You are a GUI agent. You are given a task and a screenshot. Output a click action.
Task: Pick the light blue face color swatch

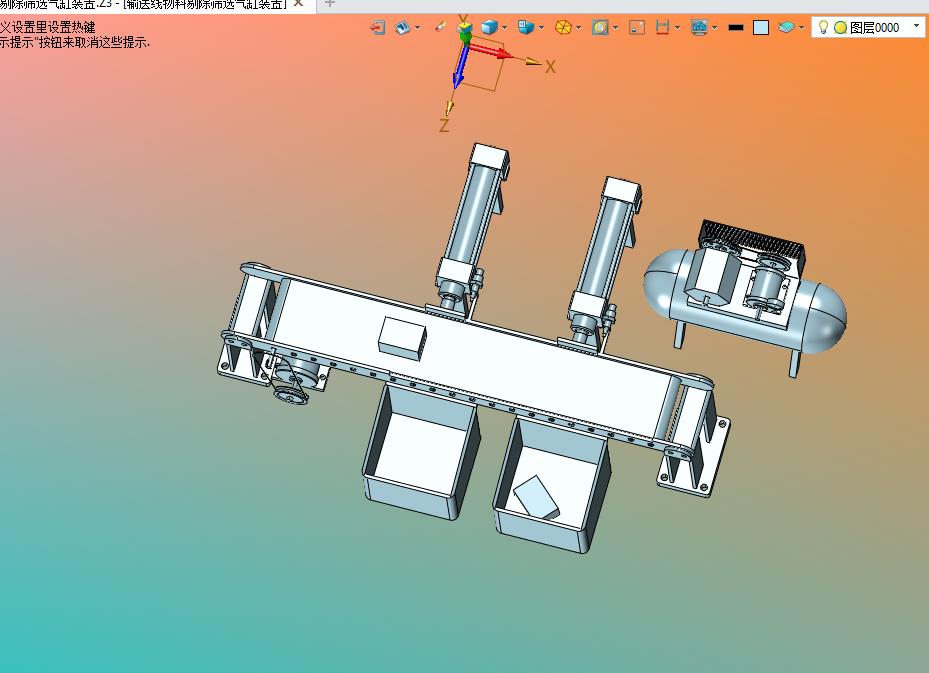coord(761,27)
